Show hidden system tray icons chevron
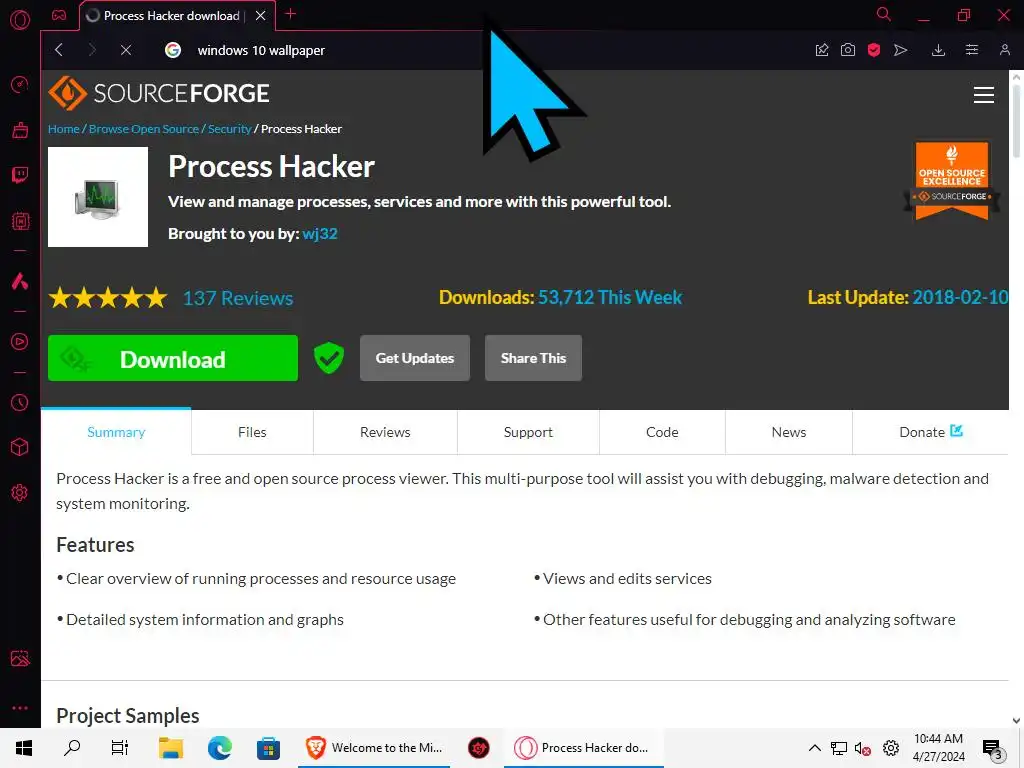The height and width of the screenshot is (768, 1024). [x=814, y=748]
